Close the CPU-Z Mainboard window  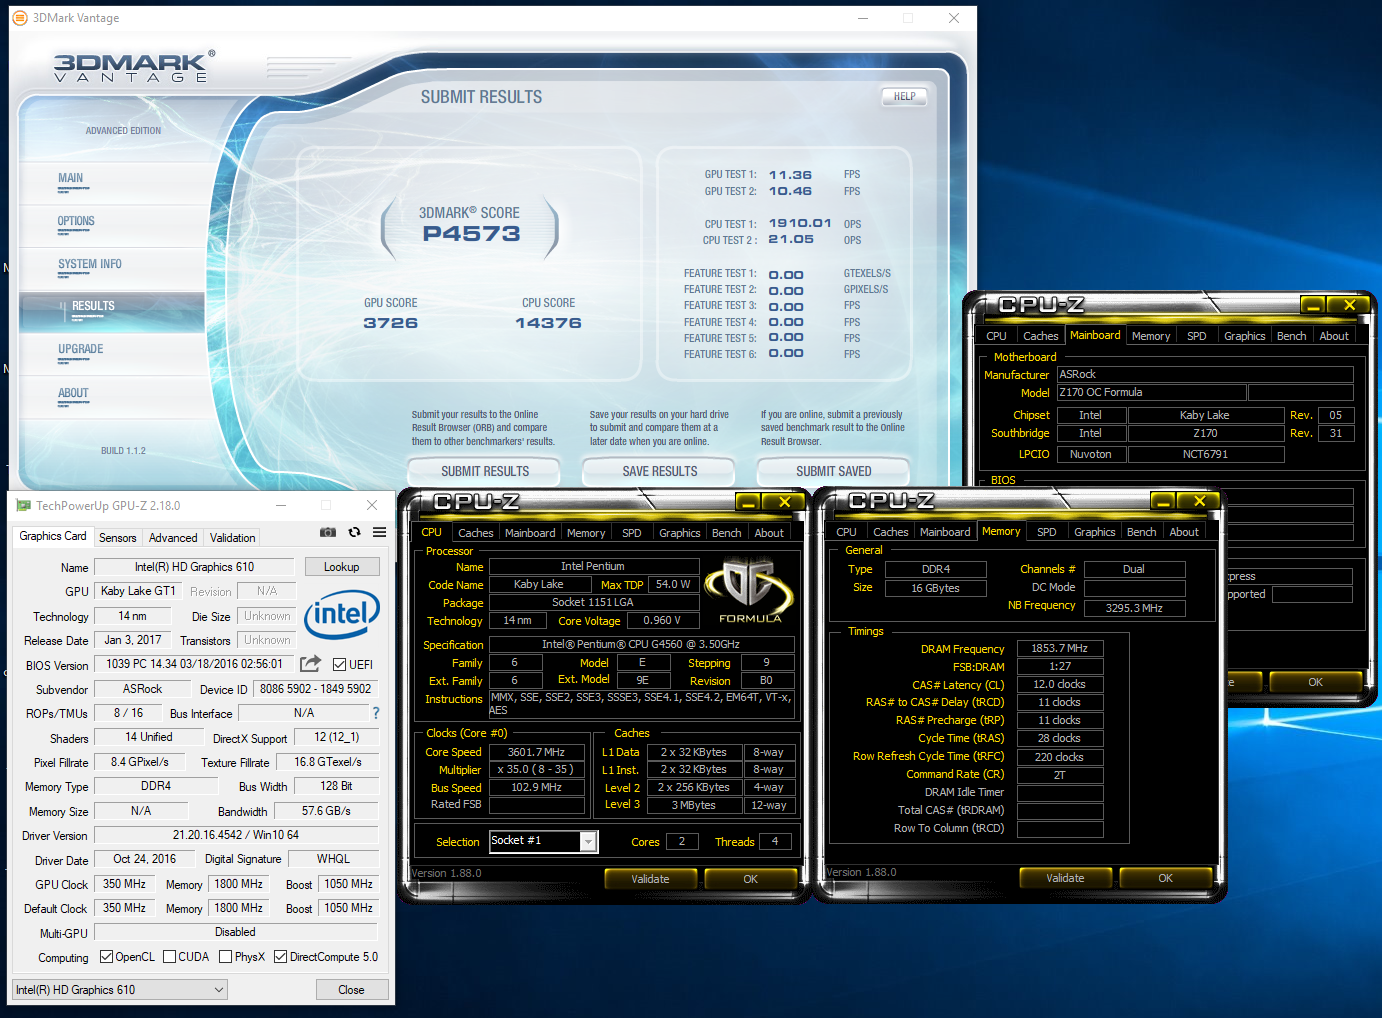tap(1349, 305)
